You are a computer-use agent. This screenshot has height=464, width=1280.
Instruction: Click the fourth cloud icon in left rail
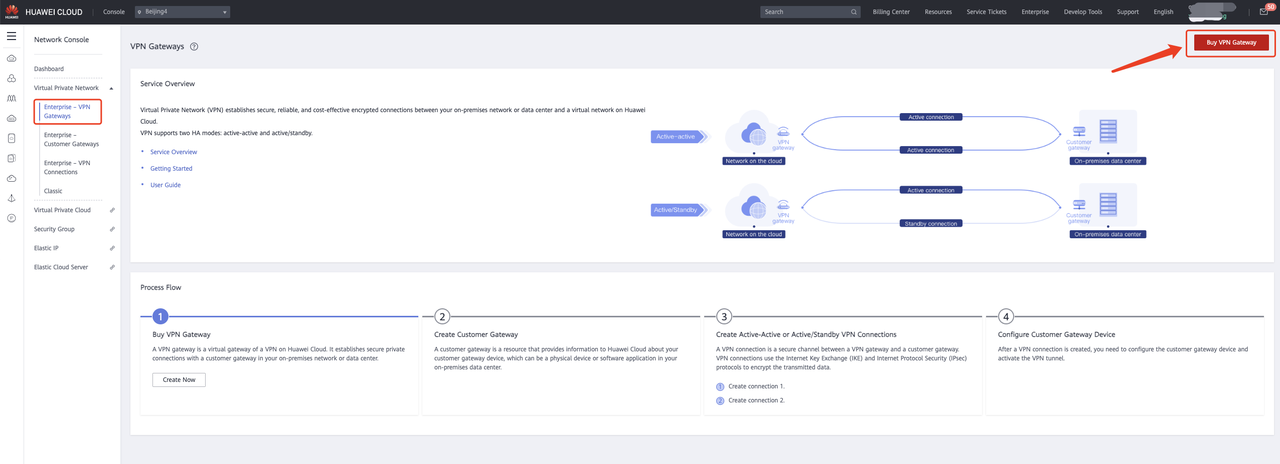point(11,118)
